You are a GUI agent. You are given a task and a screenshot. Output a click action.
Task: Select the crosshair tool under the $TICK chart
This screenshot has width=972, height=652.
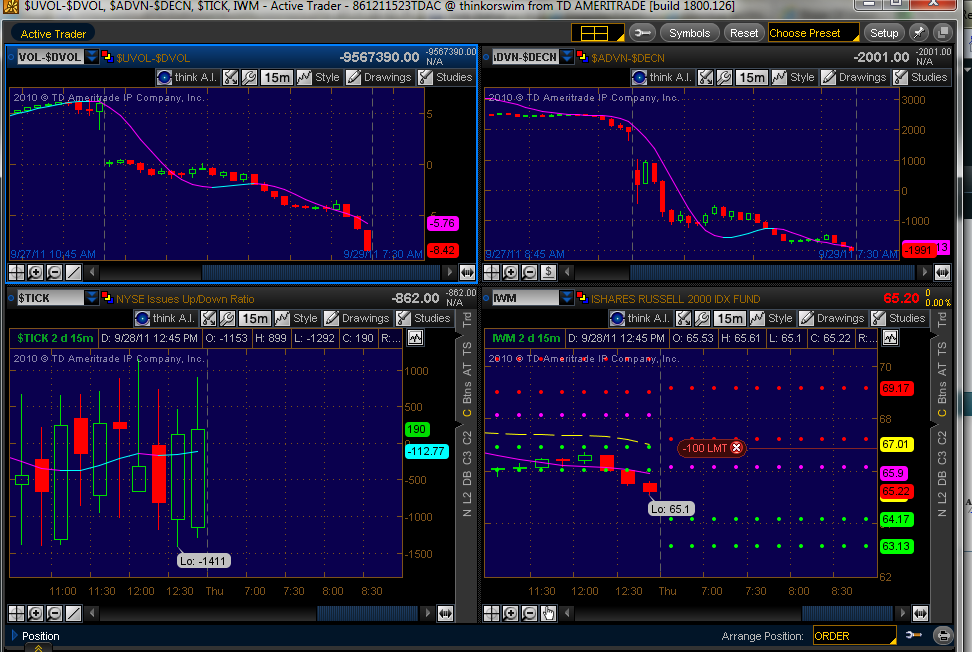(17, 614)
